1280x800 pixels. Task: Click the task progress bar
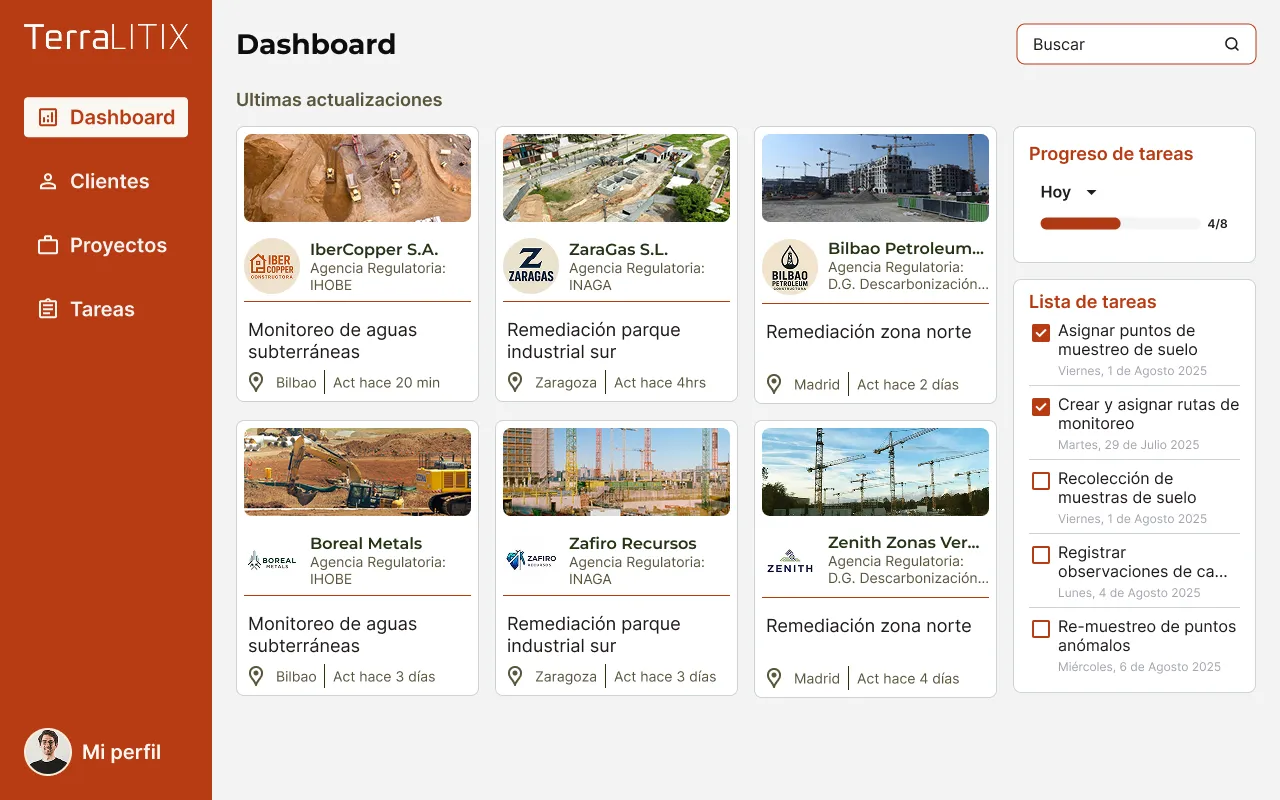pos(1120,224)
